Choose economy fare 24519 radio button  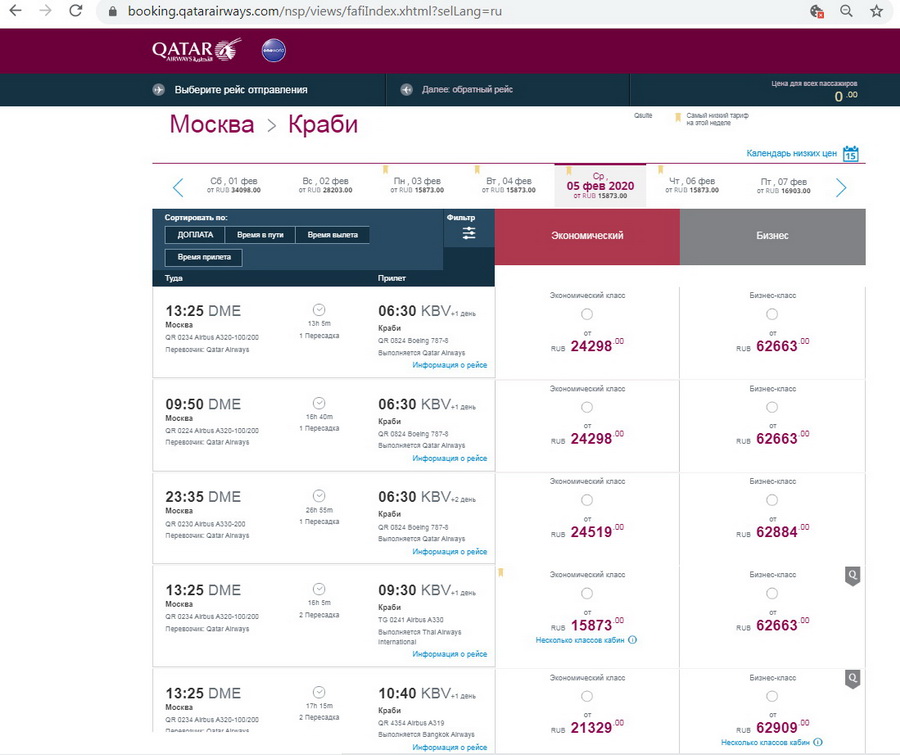pyautogui.click(x=587, y=500)
